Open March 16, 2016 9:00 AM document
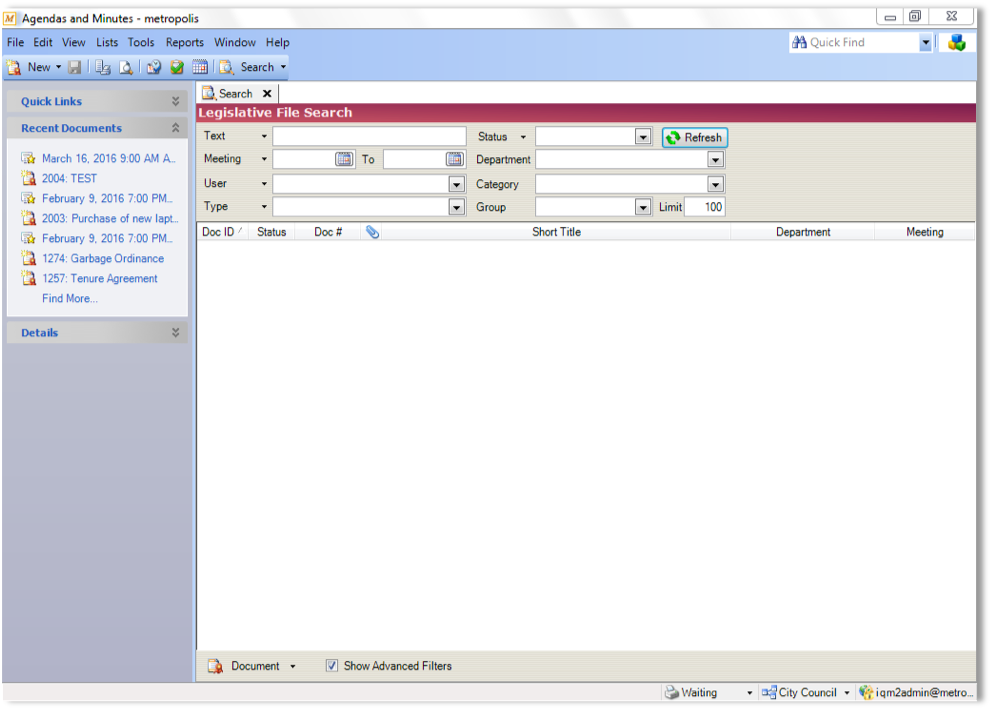991x708 pixels. coord(109,158)
